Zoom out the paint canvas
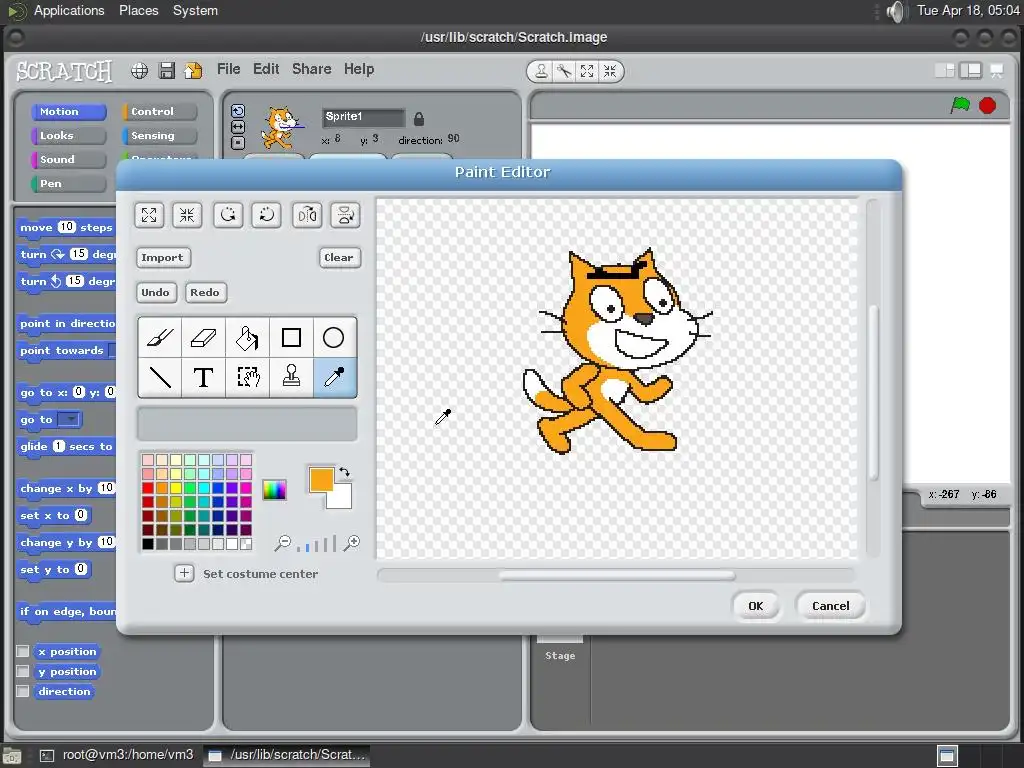The height and width of the screenshot is (768, 1024). tap(283, 543)
